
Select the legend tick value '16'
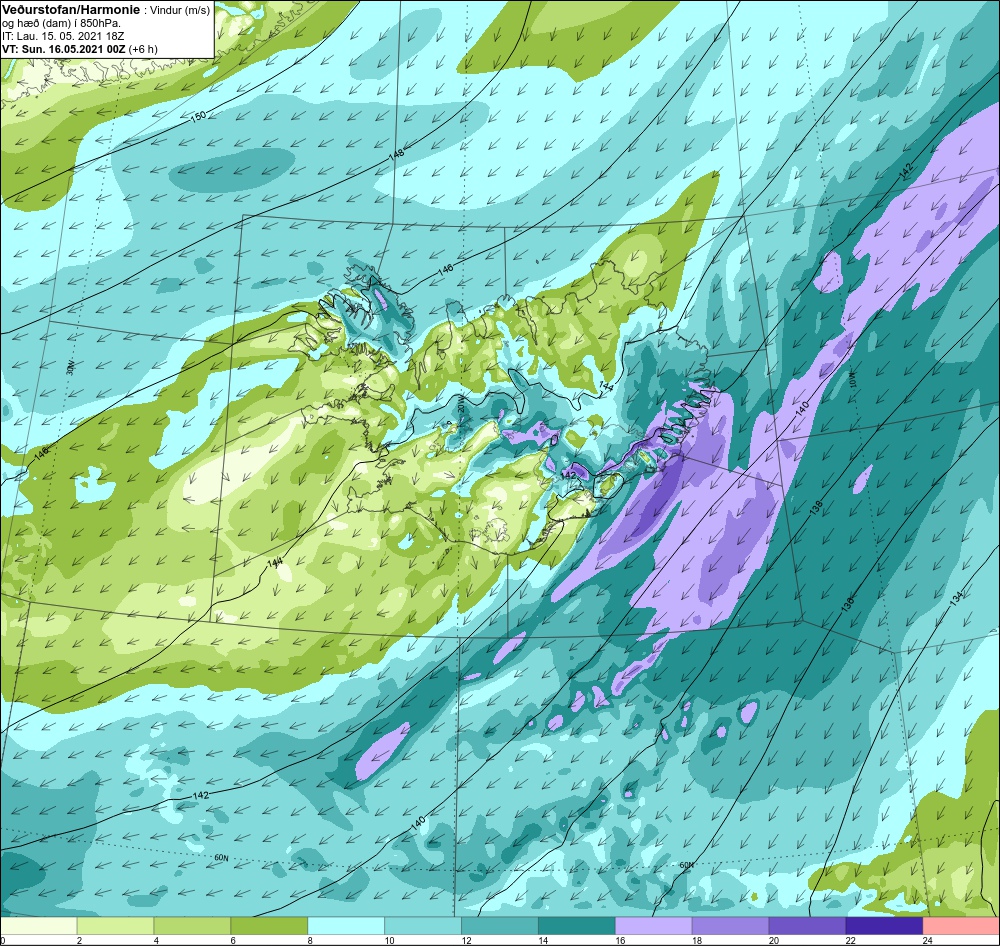tap(620, 940)
